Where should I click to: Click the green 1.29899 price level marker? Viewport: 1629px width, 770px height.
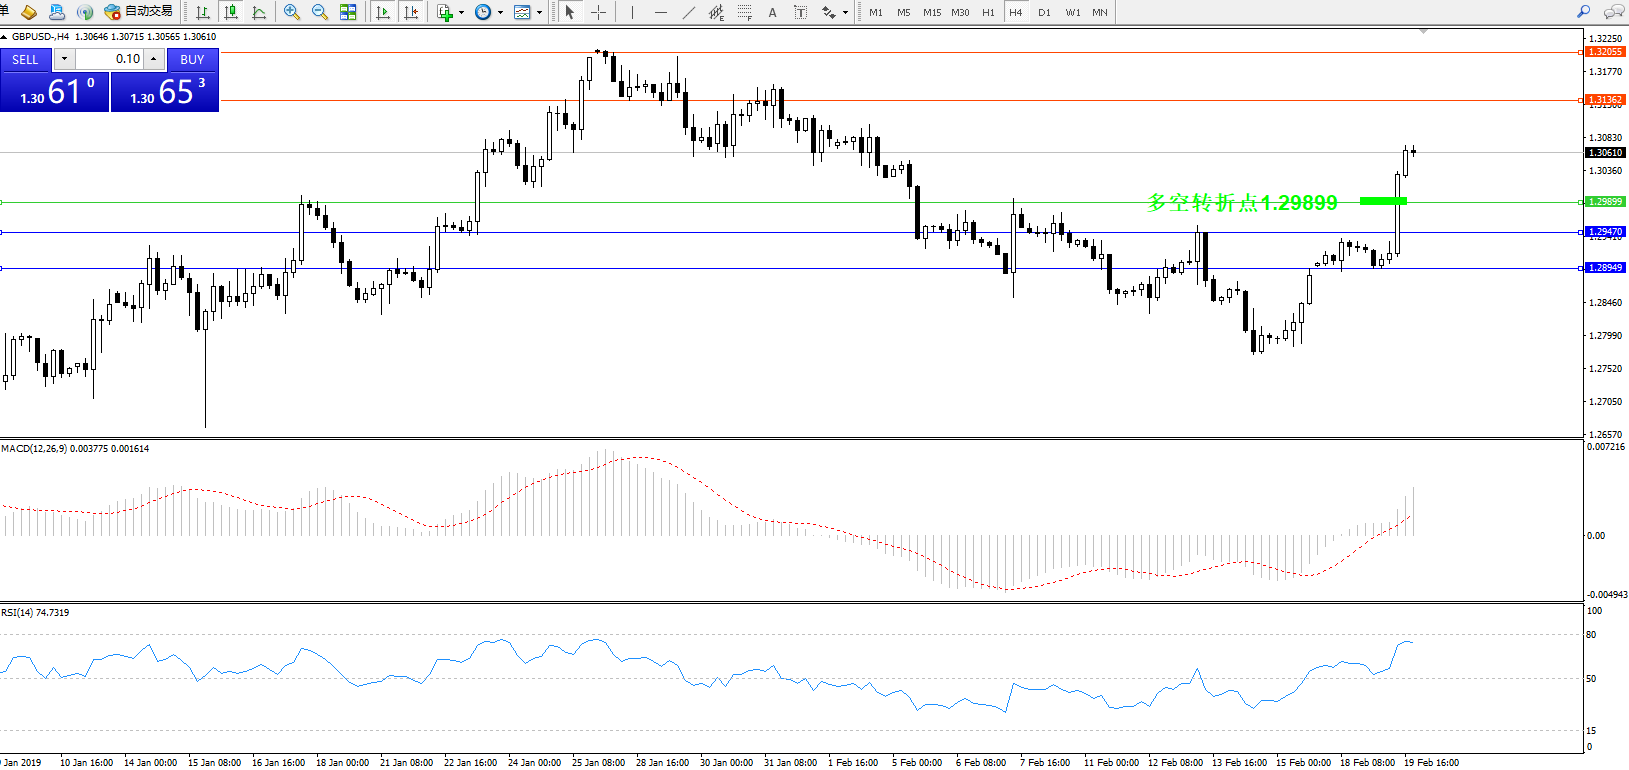(x=1606, y=202)
